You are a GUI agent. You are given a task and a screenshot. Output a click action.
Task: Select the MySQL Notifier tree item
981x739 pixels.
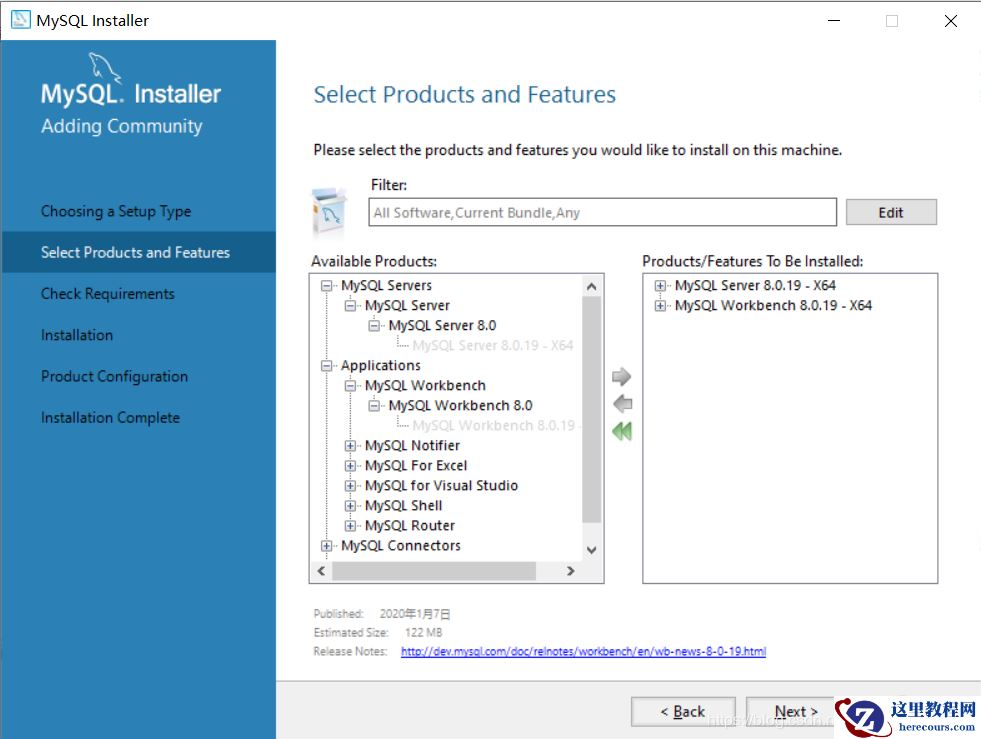412,446
